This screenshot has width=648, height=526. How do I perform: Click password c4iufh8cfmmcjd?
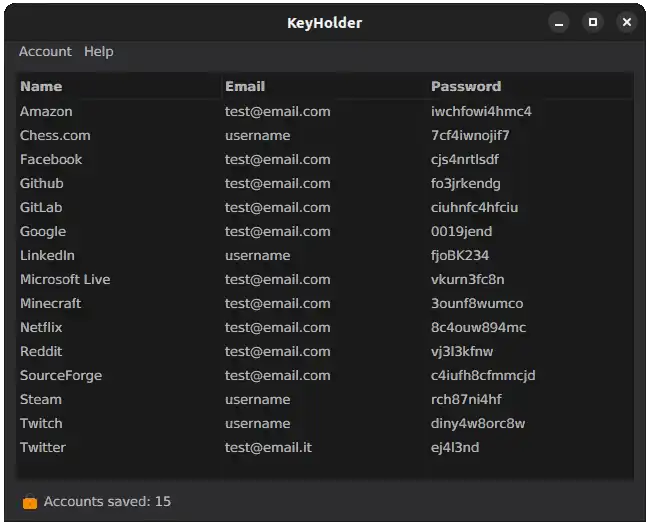(483, 376)
